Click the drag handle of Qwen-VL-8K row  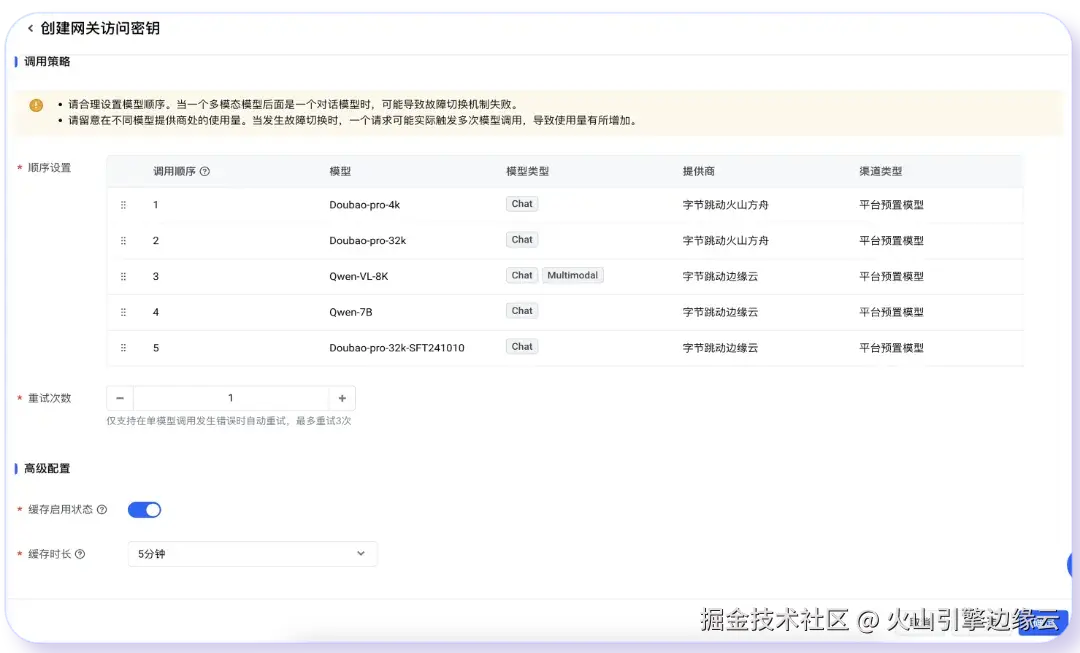tap(124, 276)
